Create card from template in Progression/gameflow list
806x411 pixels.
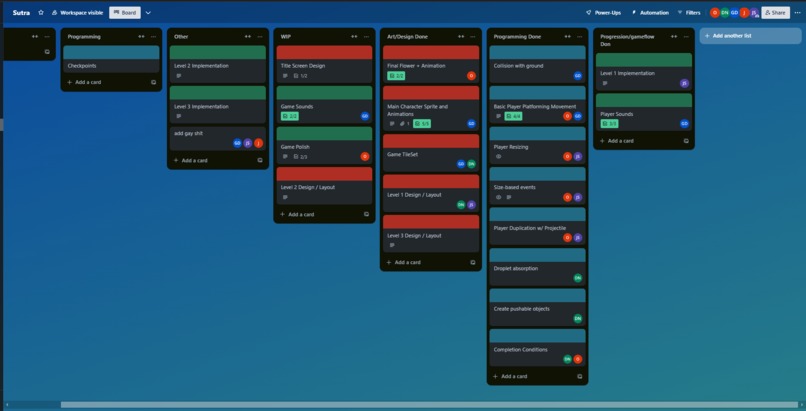point(686,141)
